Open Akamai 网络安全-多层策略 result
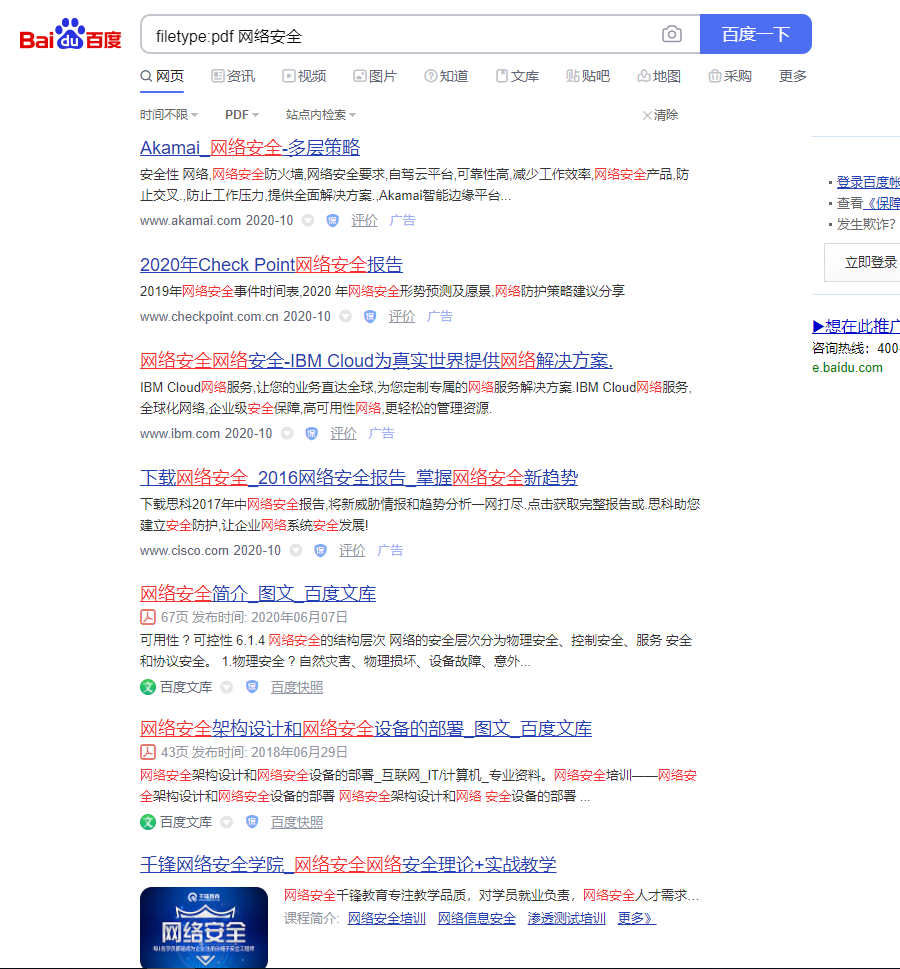Screen dimensions: 900x969 [x=250, y=148]
